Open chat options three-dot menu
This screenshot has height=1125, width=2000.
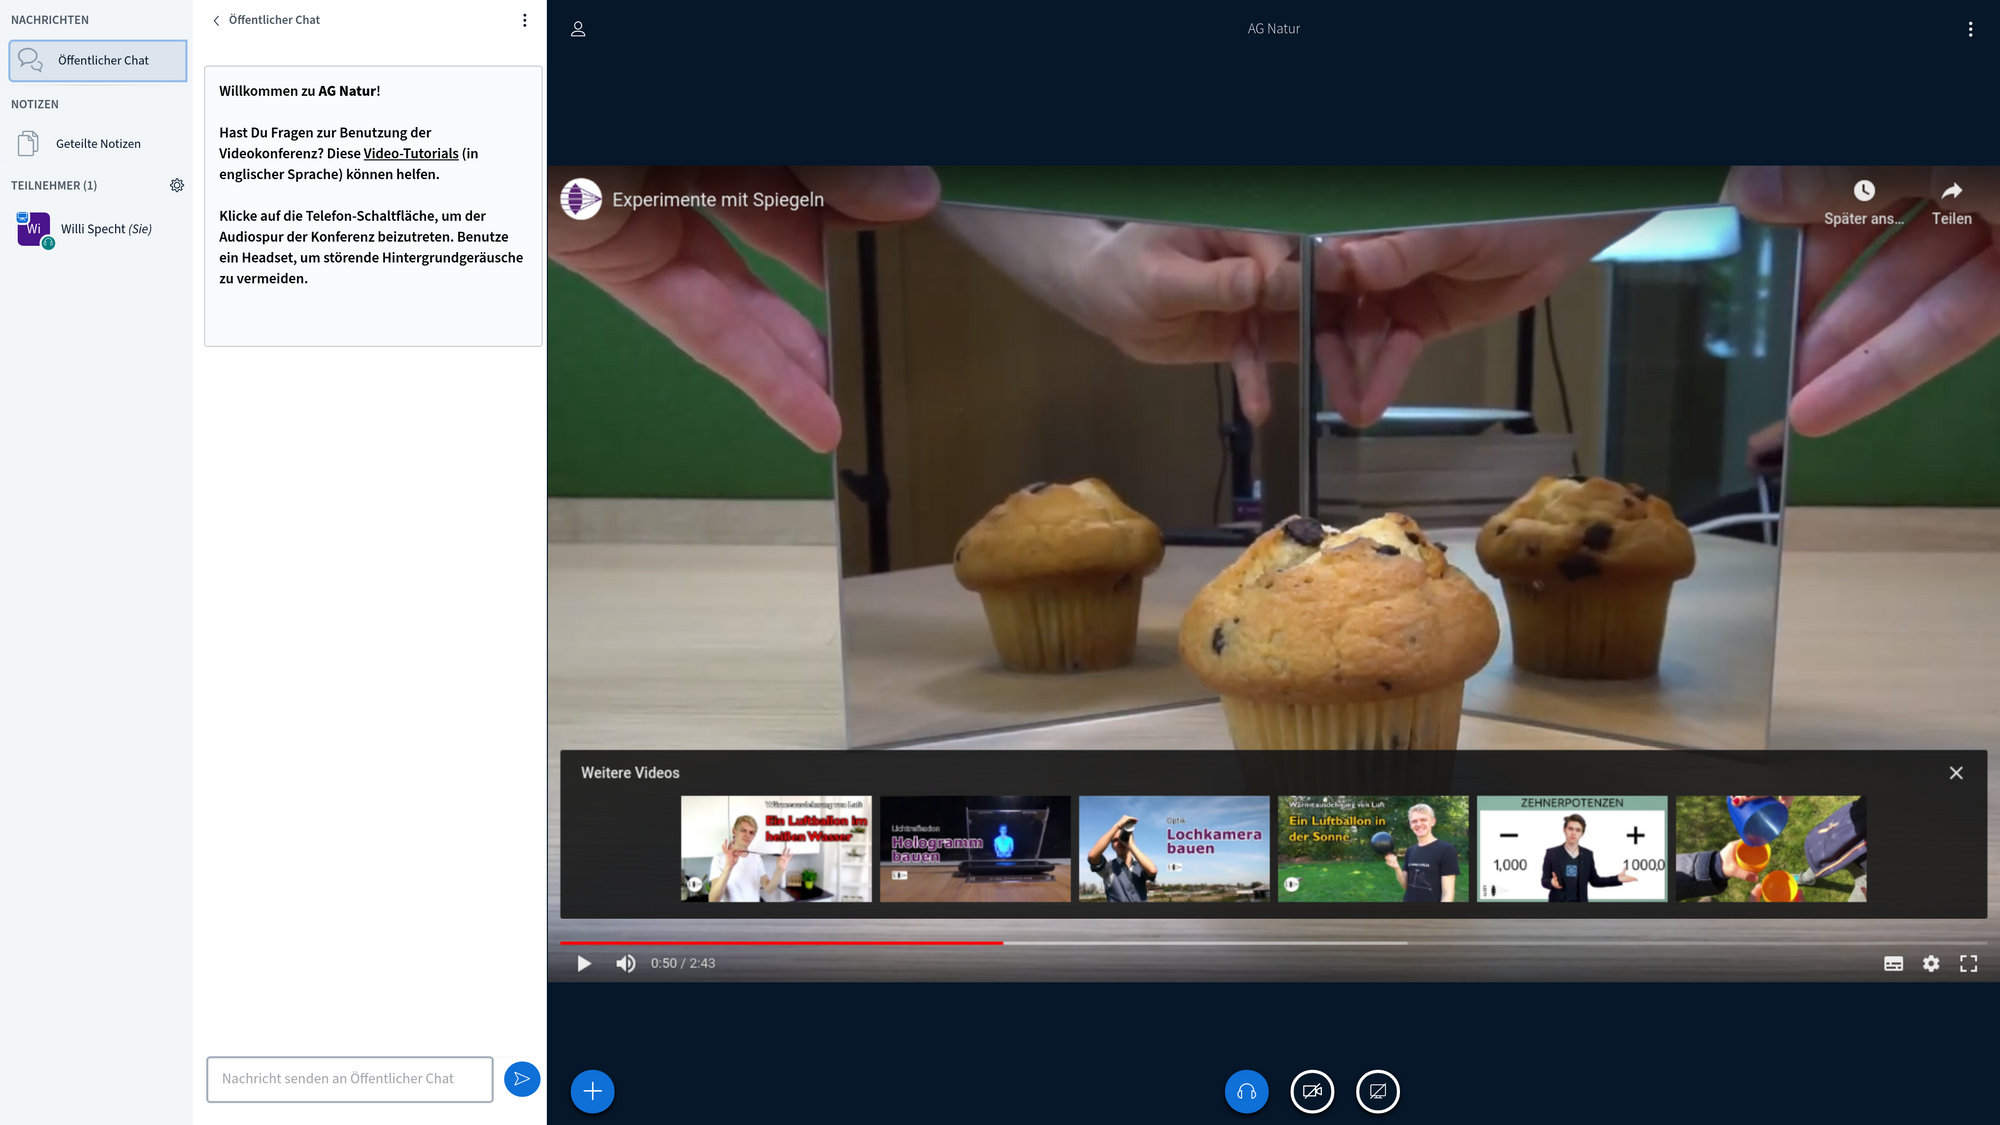click(524, 20)
